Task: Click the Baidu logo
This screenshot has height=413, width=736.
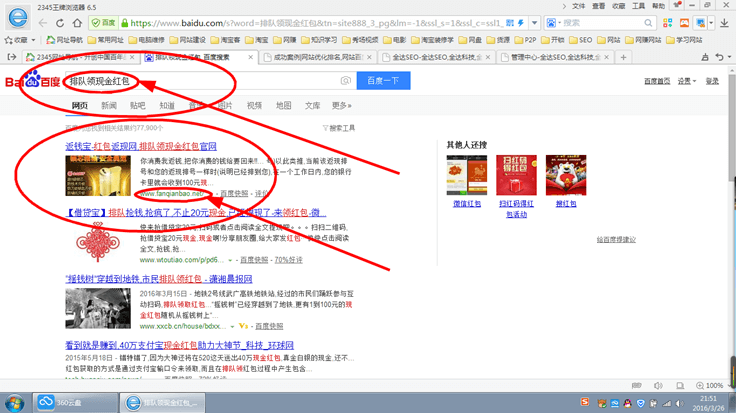Action: 32,80
